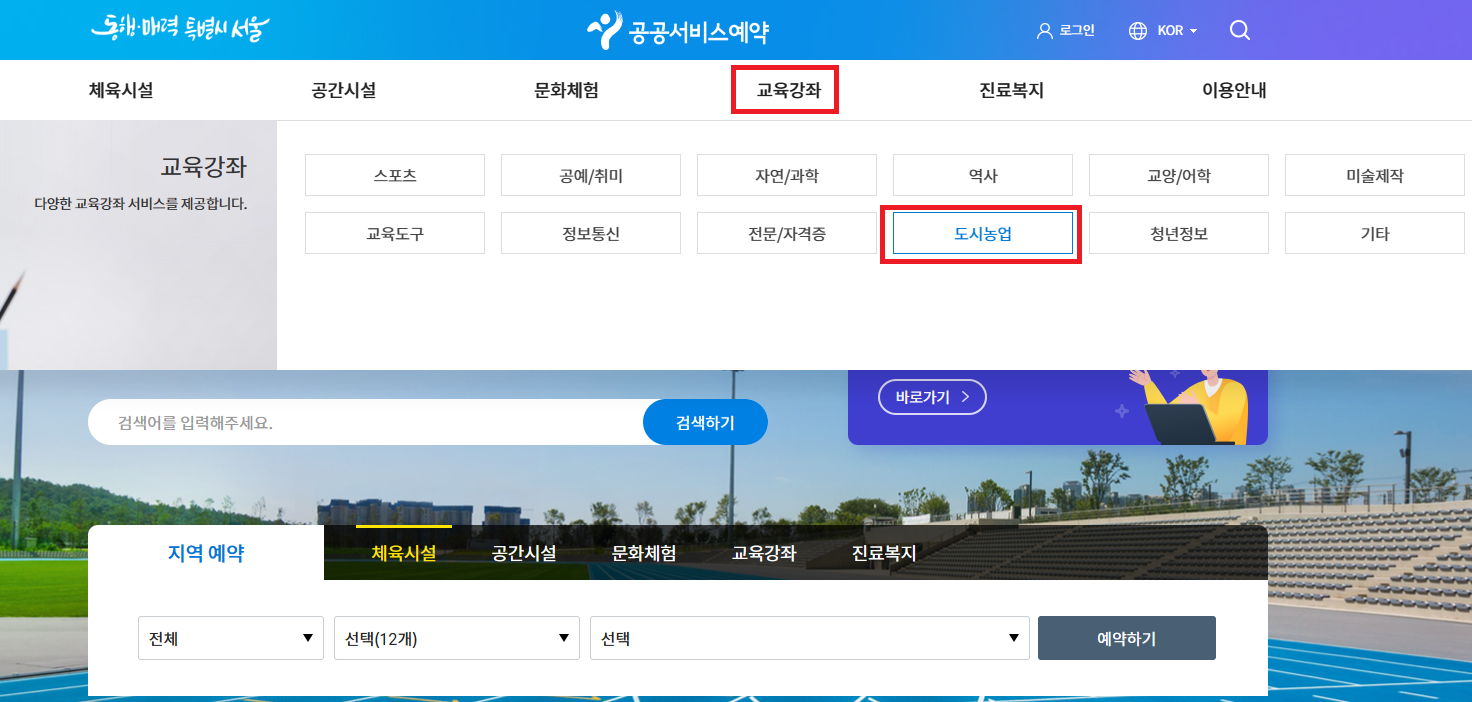Select the 도시농업 category
The height and width of the screenshot is (702, 1472).
pos(982,232)
